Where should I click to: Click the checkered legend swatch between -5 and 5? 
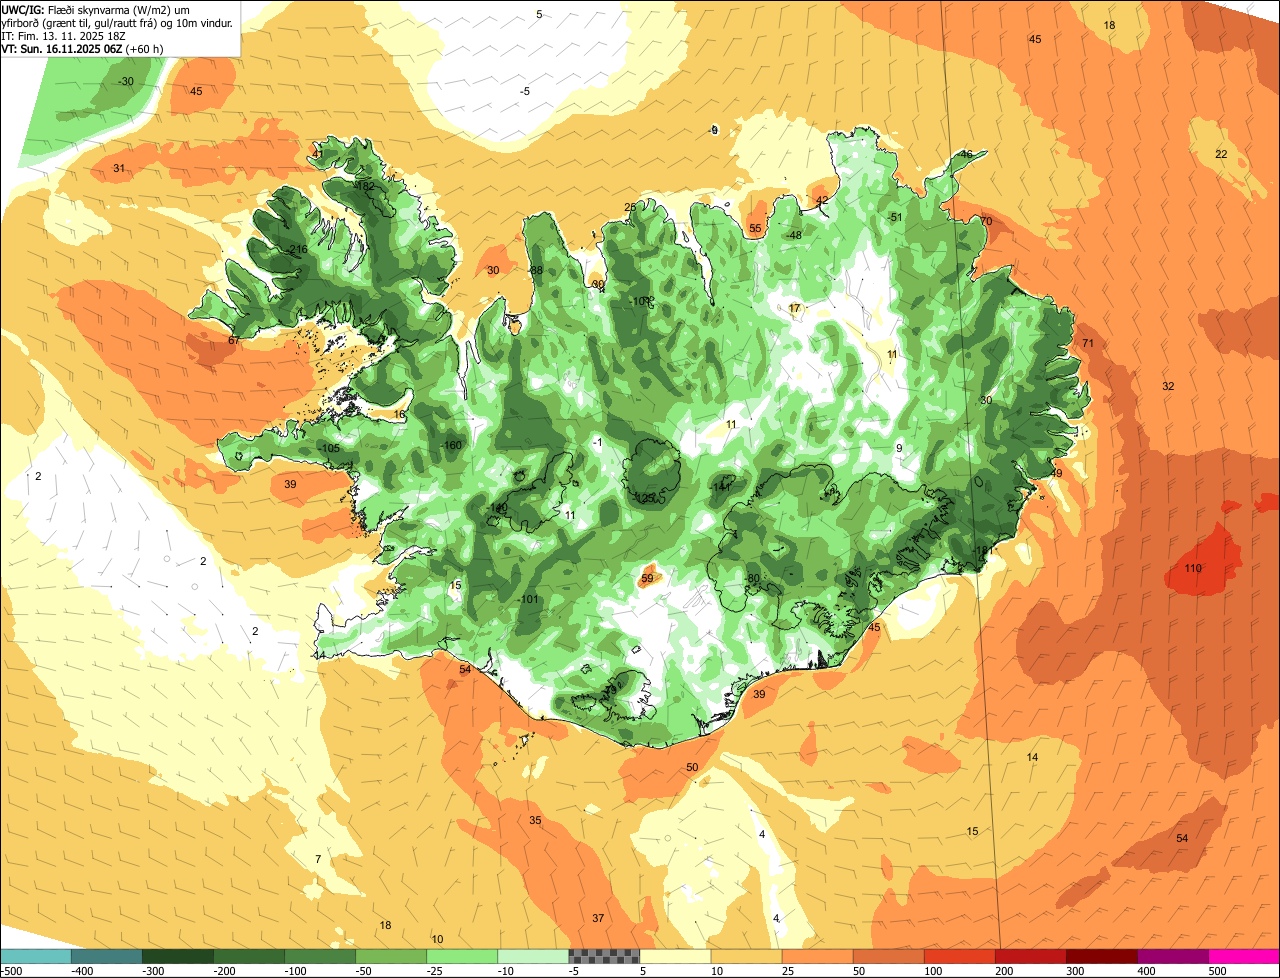point(604,956)
